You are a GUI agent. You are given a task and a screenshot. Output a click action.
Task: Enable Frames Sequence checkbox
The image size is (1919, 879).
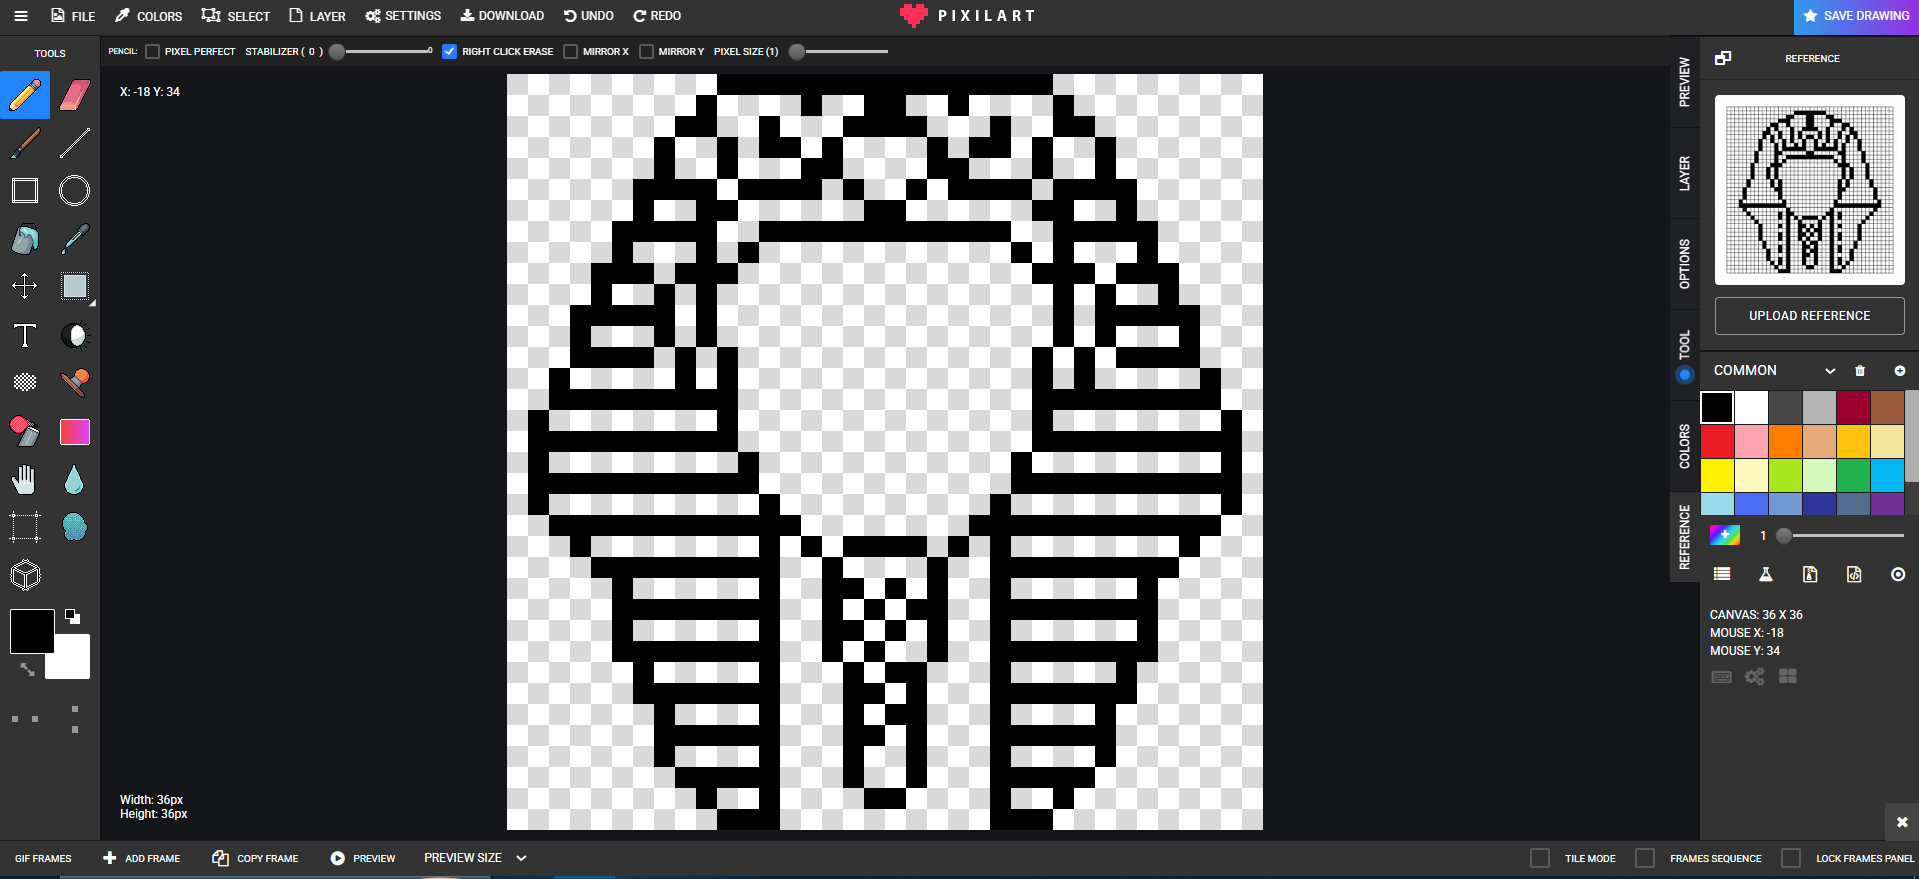tap(1645, 858)
